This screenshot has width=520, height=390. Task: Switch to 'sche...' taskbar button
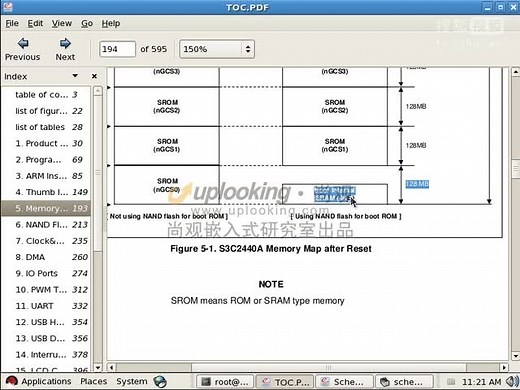(x=404, y=382)
